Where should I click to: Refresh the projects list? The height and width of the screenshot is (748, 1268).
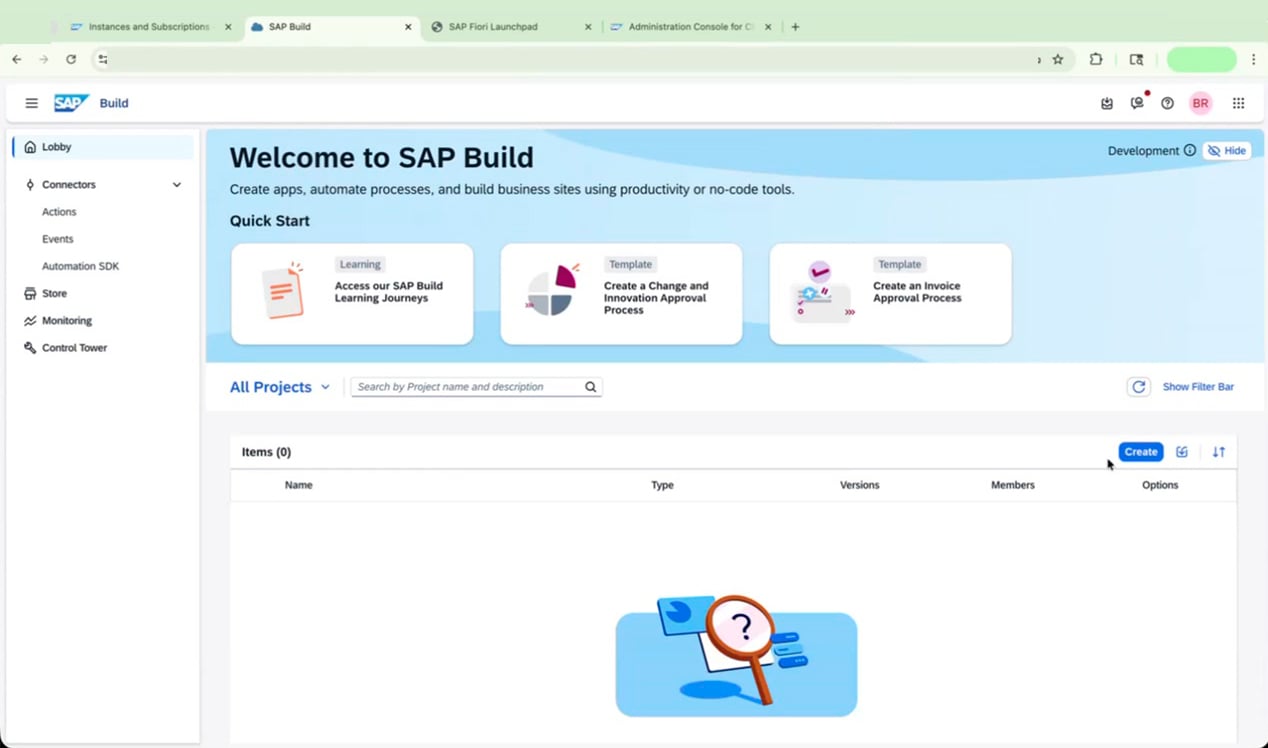(x=1138, y=387)
